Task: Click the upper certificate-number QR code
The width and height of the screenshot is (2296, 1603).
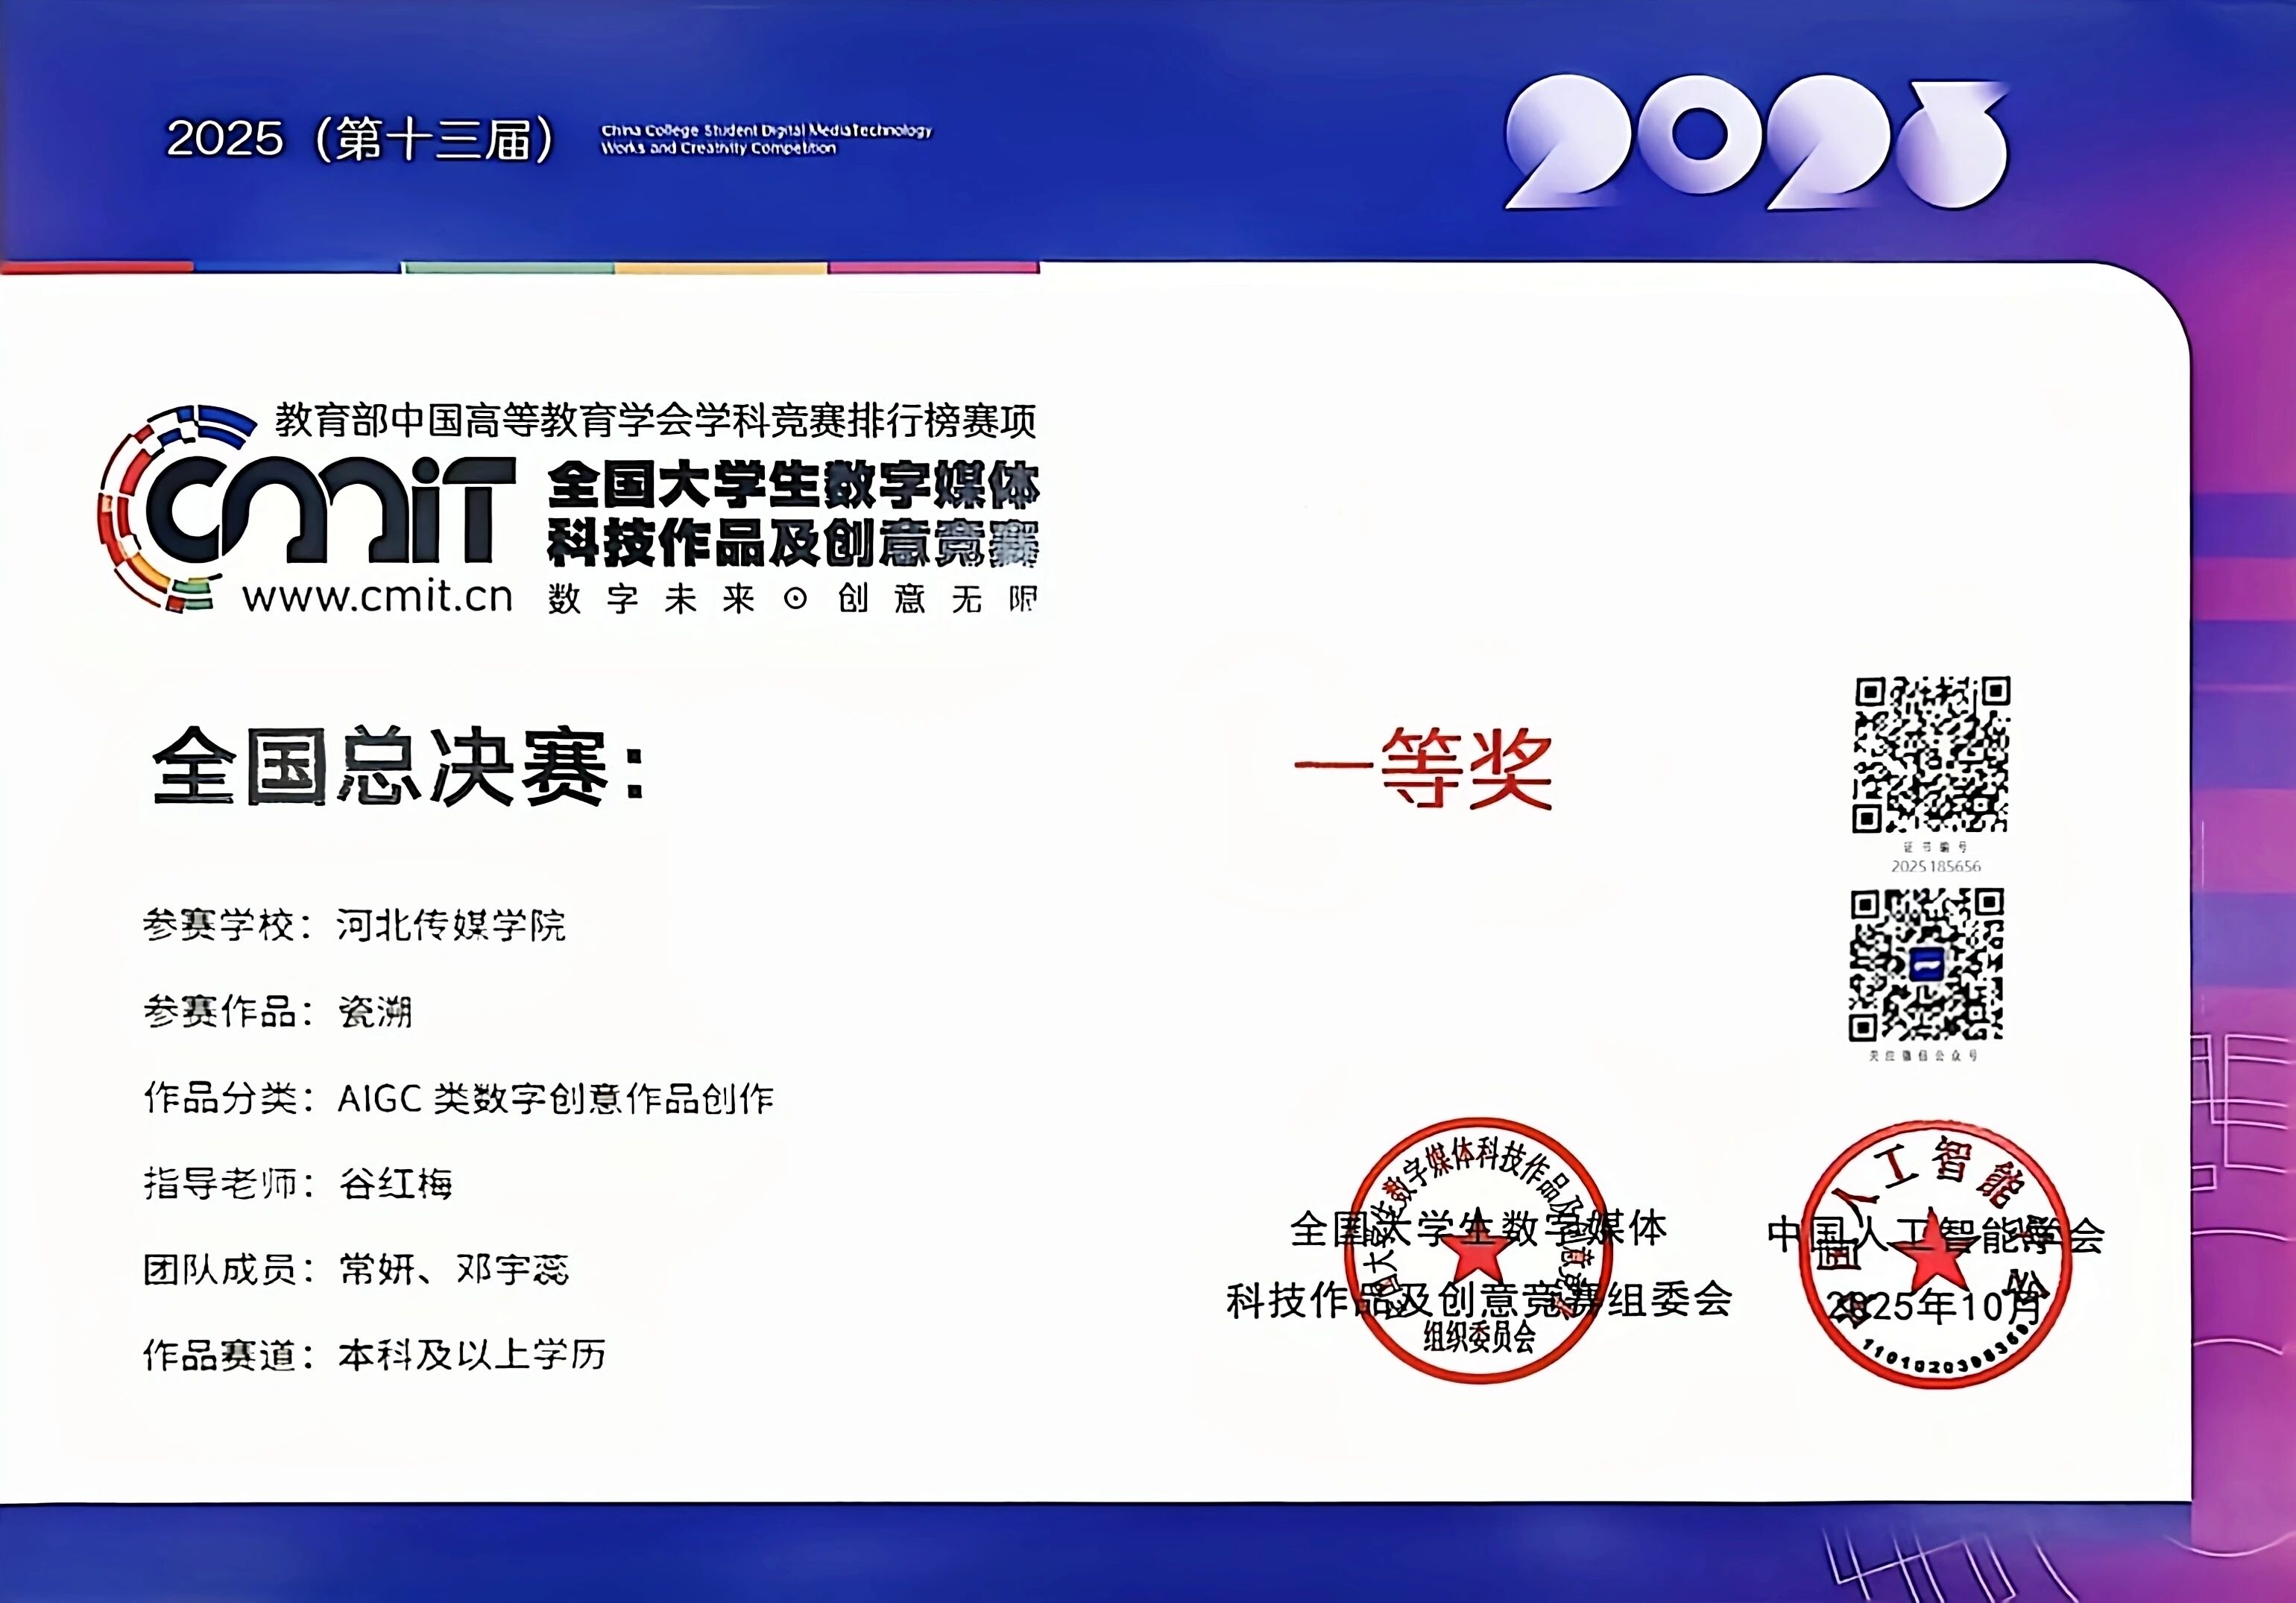Action: pyautogui.click(x=1931, y=755)
